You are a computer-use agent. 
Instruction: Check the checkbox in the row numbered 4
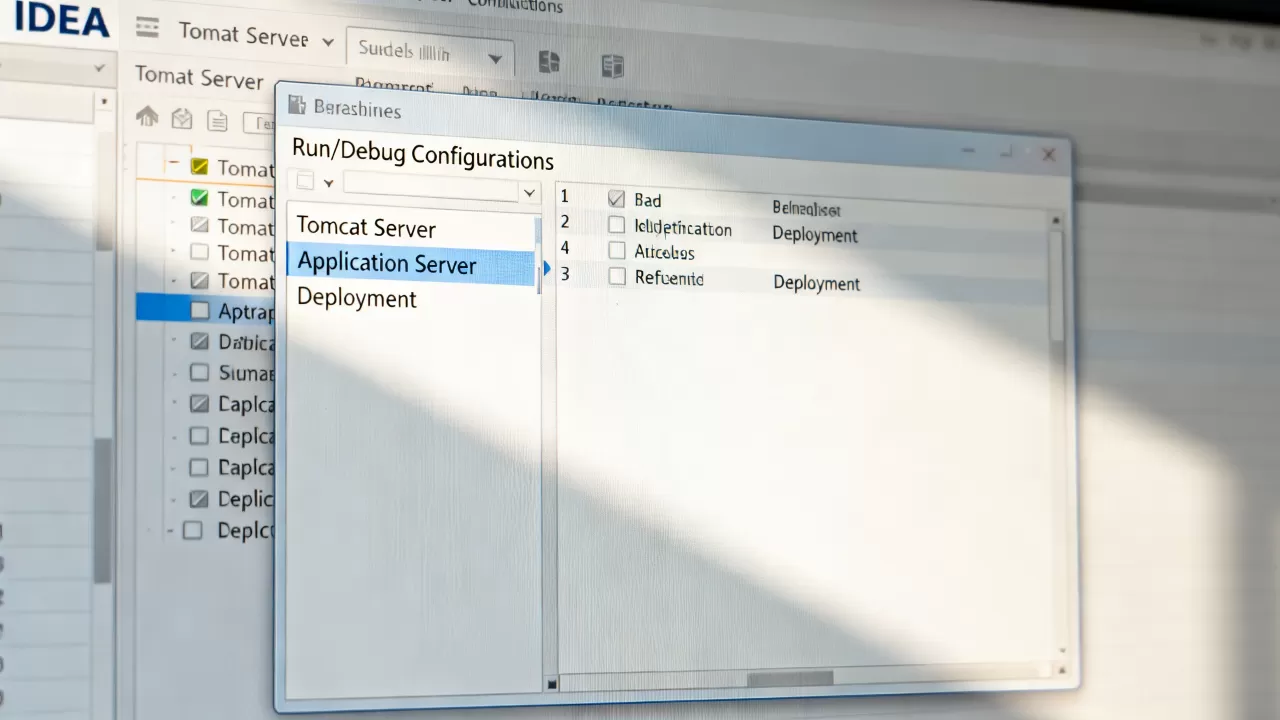point(617,250)
